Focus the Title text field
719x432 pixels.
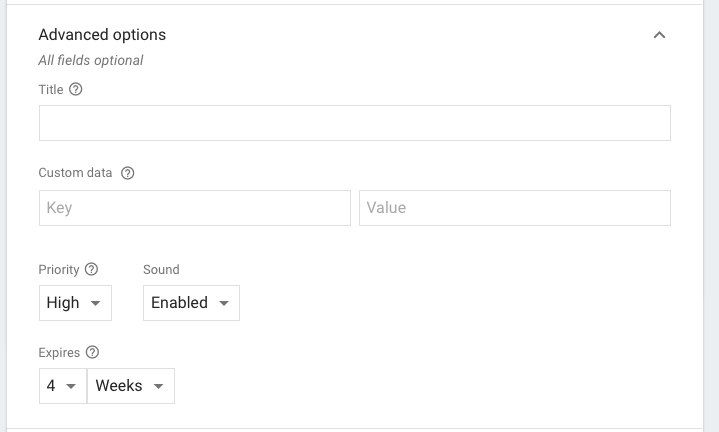click(x=354, y=123)
